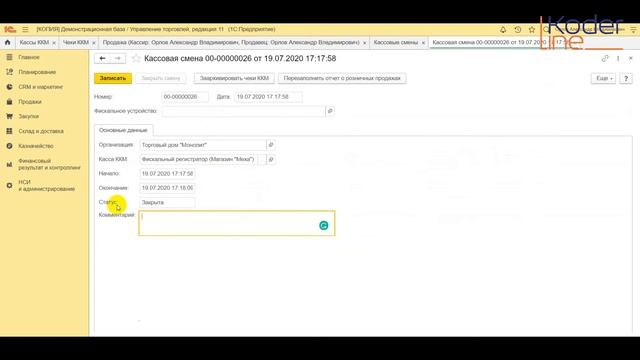Viewport: 640px width, 360px height.
Task: Click the Дата input field
Action: tap(268, 97)
